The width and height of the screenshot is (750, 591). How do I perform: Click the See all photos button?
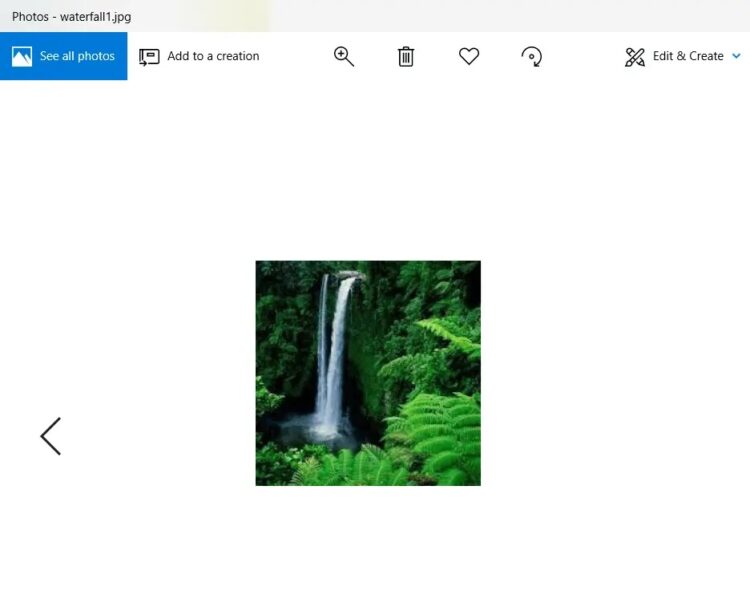(64, 56)
